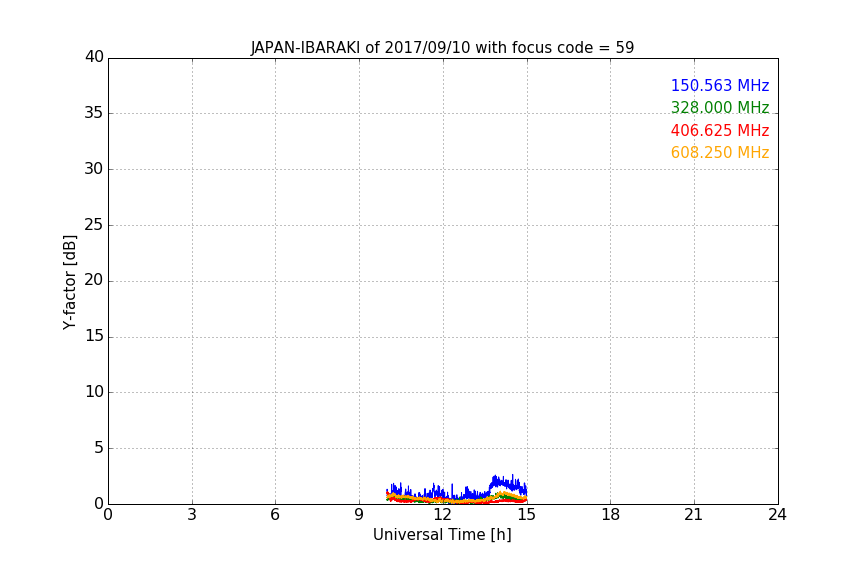Click y-axis tick value 5
864x576 pixels.
pyautogui.click(x=99, y=448)
